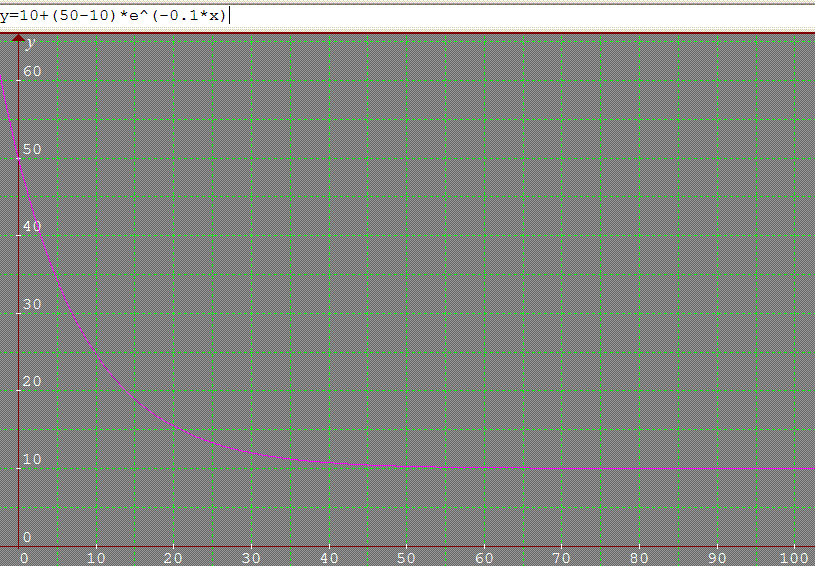Click the x-axis label 80

point(639,558)
